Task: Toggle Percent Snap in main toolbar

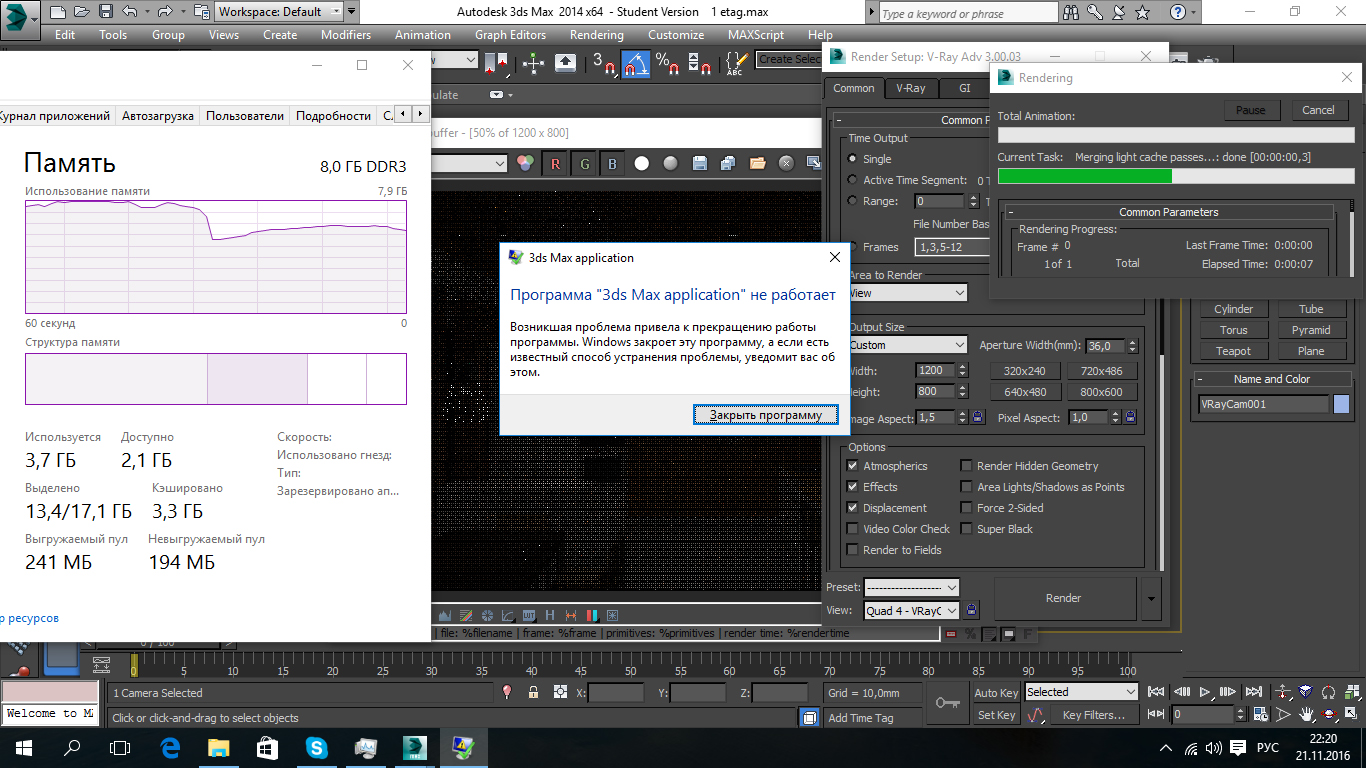Action: coord(667,63)
